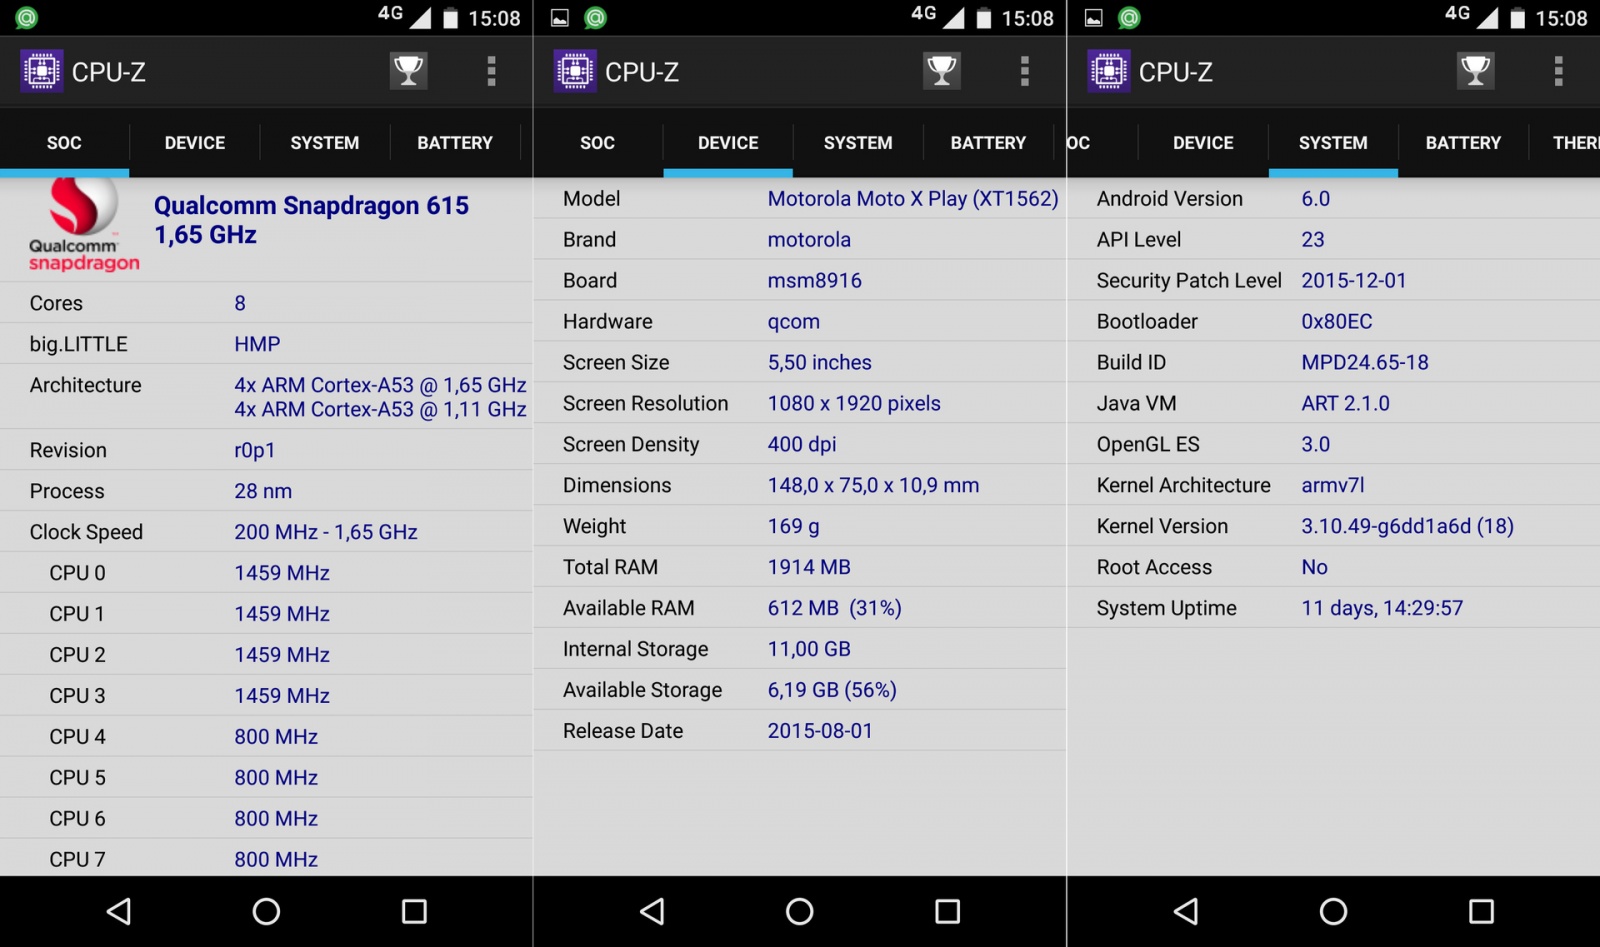
Task: Tap the green notification icon in left status bar
Action: pos(26,18)
